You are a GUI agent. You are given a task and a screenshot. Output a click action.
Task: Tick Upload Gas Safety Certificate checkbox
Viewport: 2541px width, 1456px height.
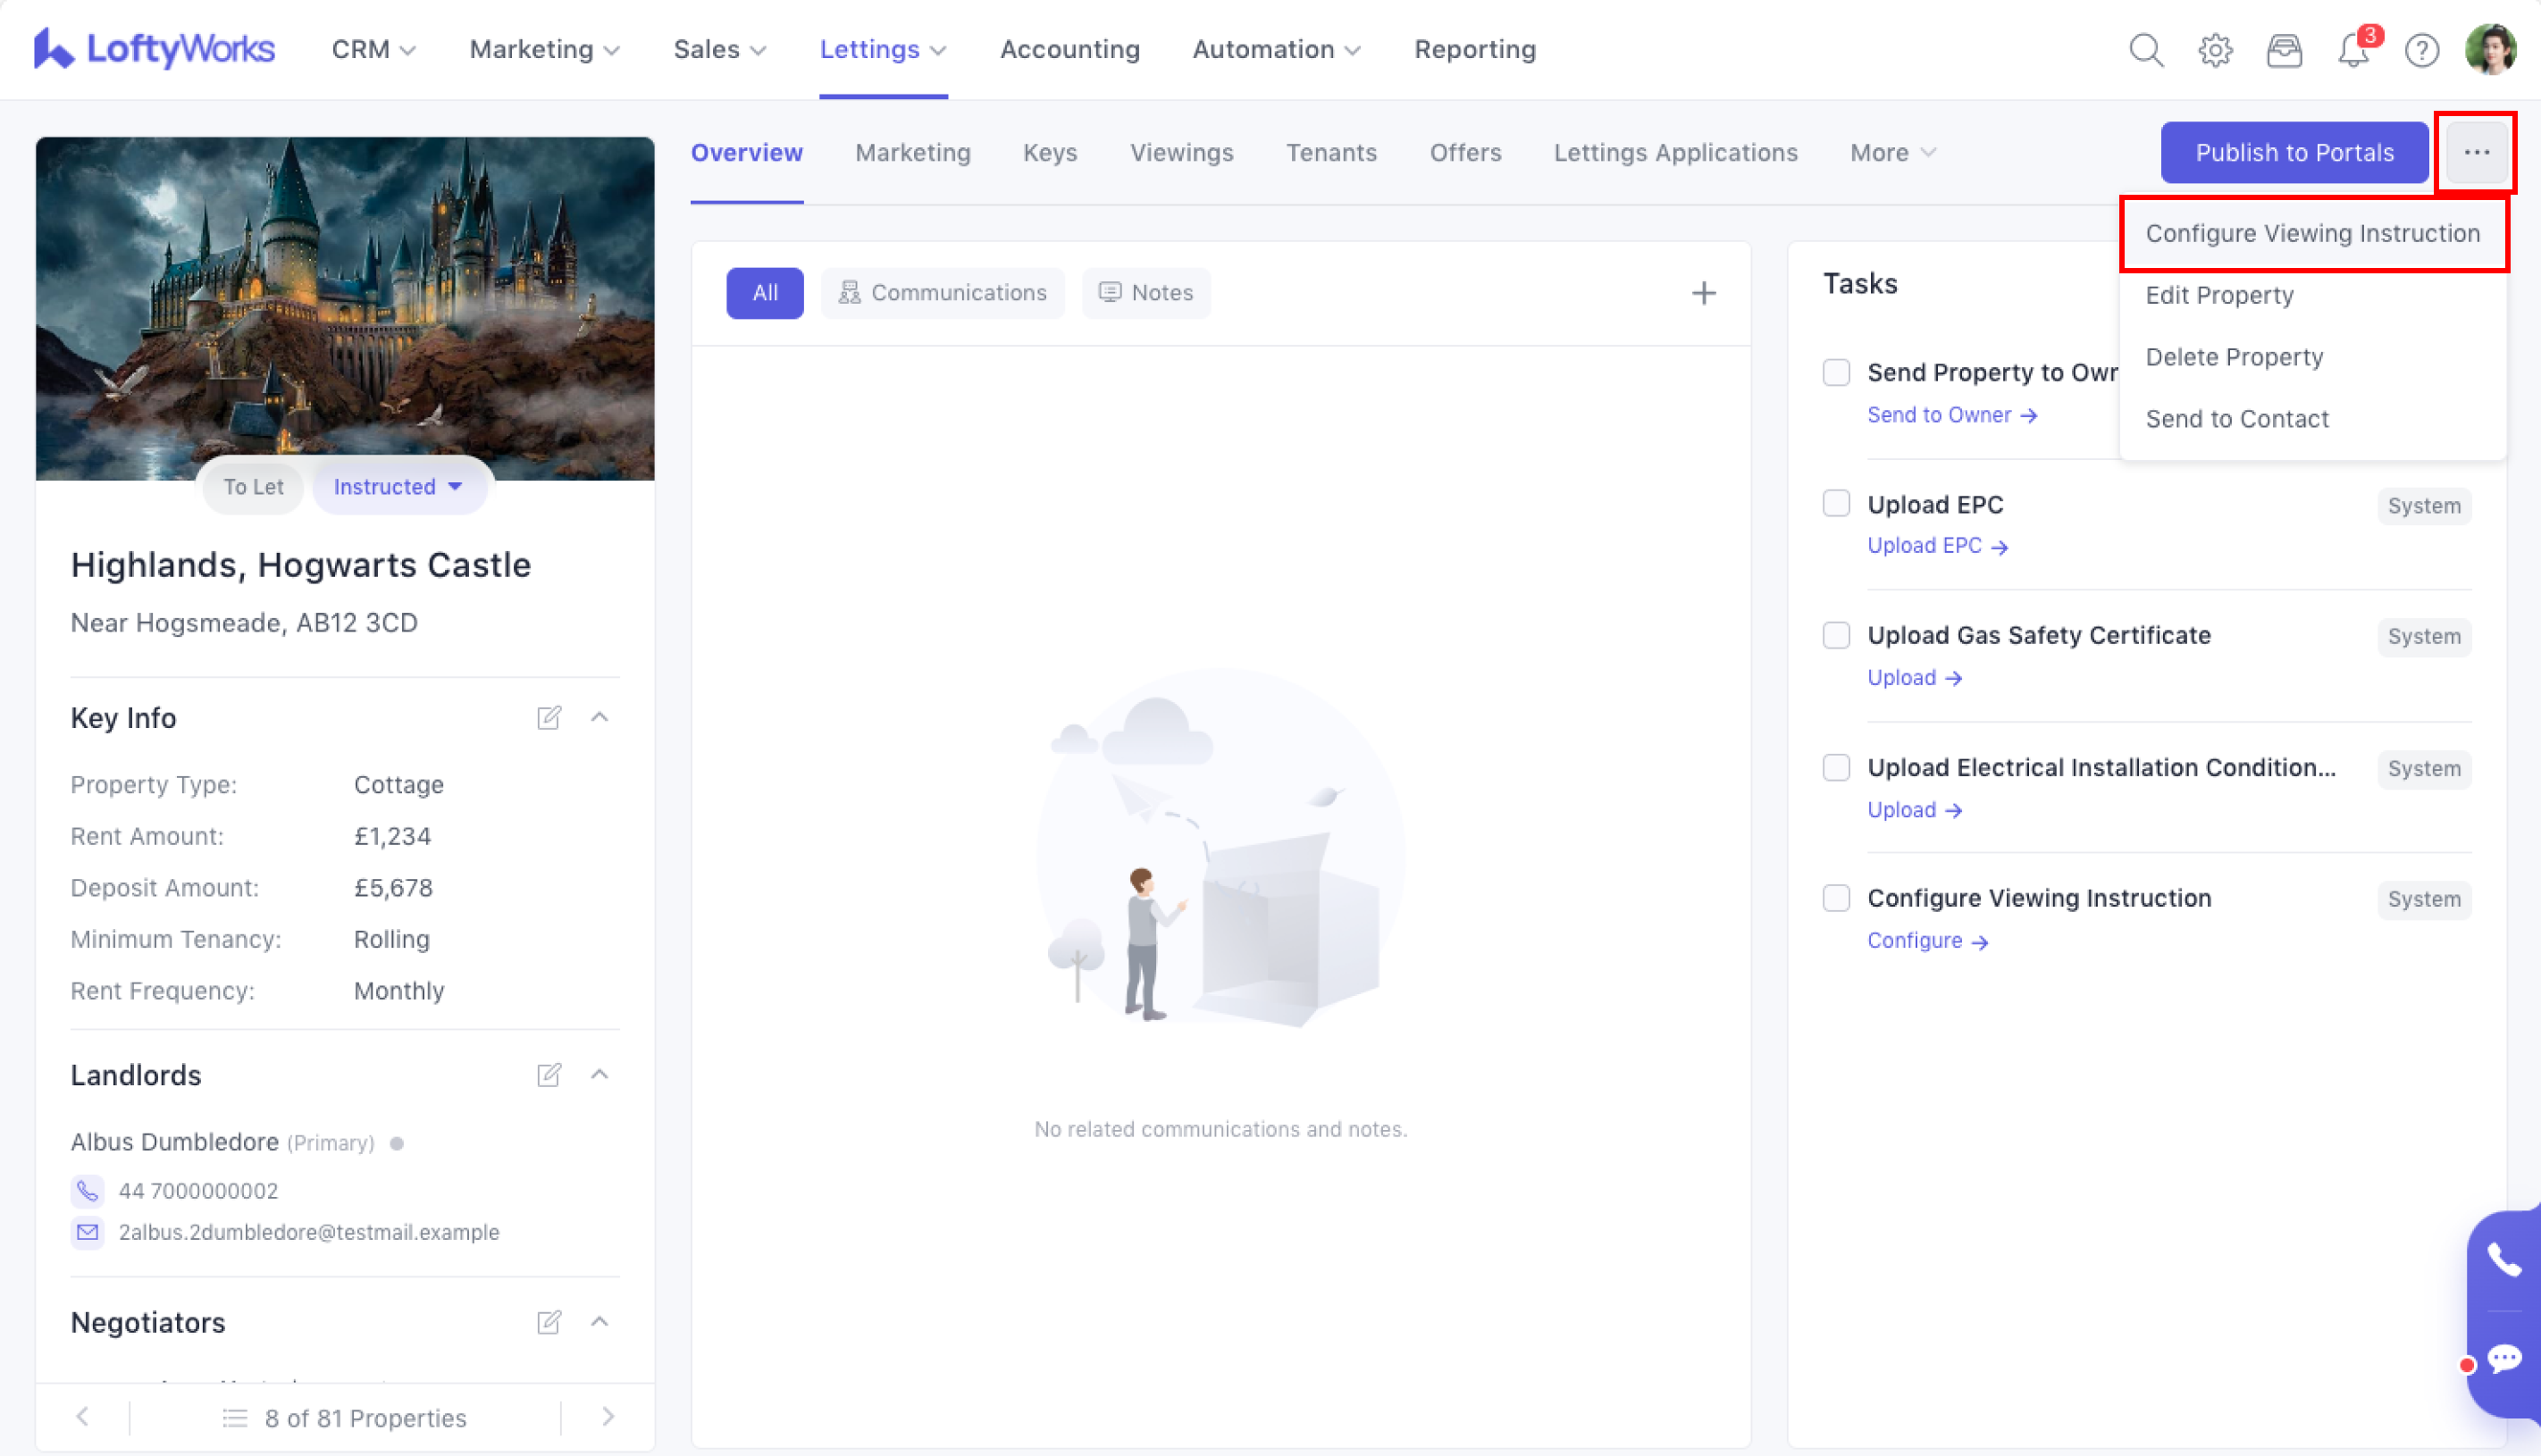(x=1836, y=635)
